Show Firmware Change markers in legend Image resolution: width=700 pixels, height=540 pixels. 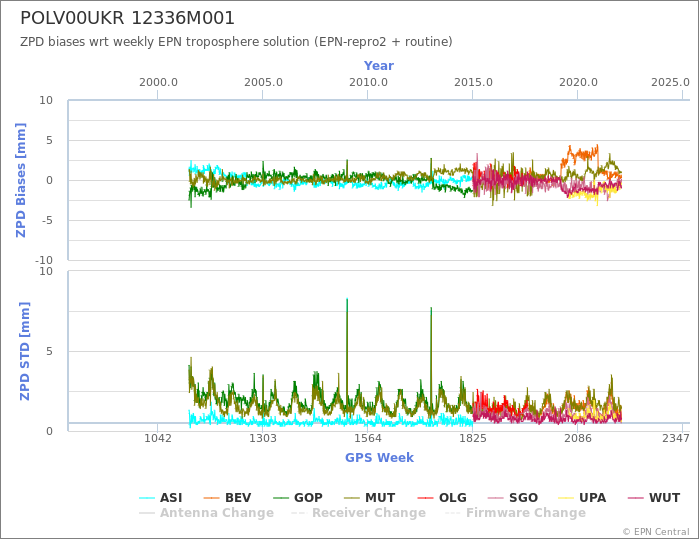pyautogui.click(x=516, y=513)
